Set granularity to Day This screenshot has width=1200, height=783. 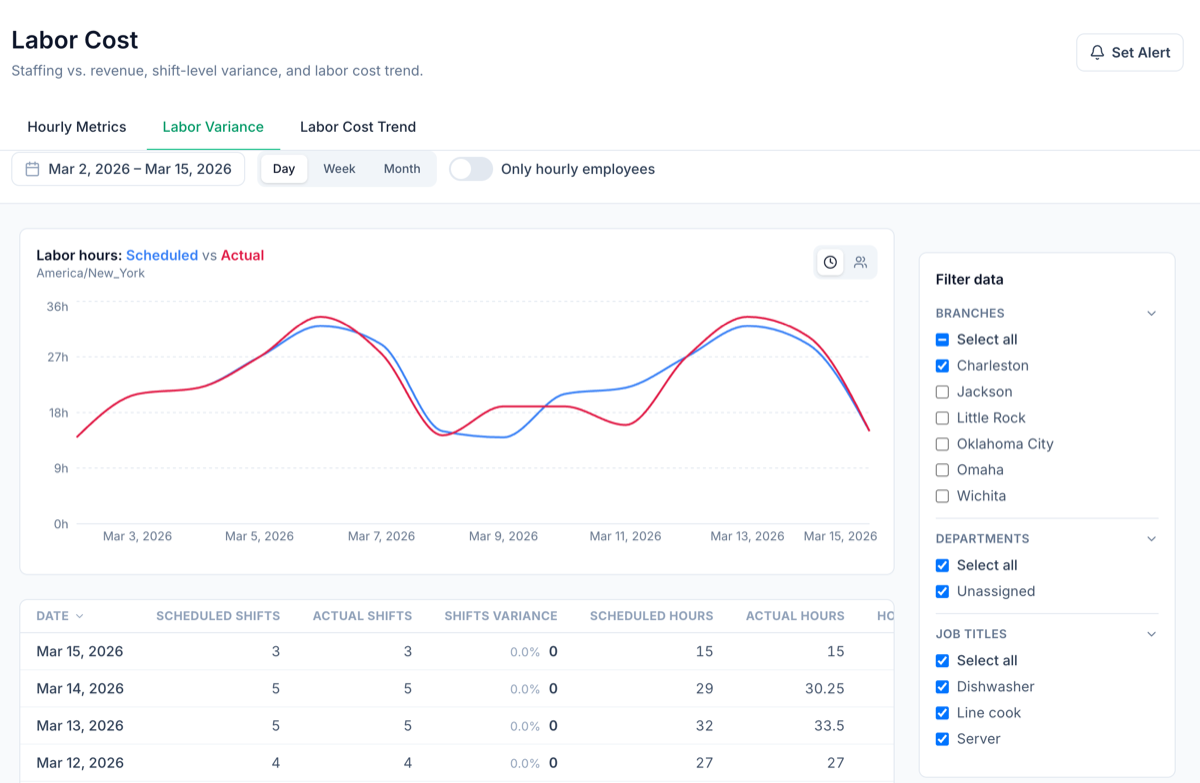coord(284,169)
